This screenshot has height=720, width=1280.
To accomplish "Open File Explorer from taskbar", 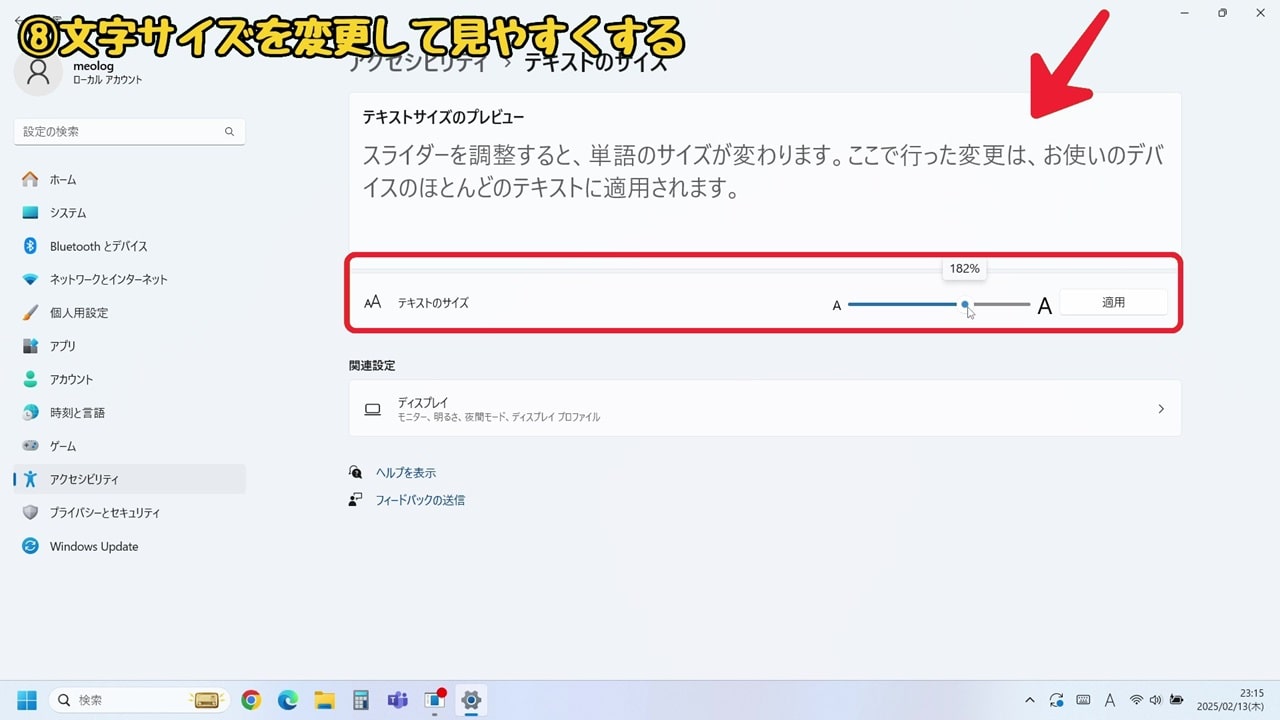I will click(x=324, y=700).
